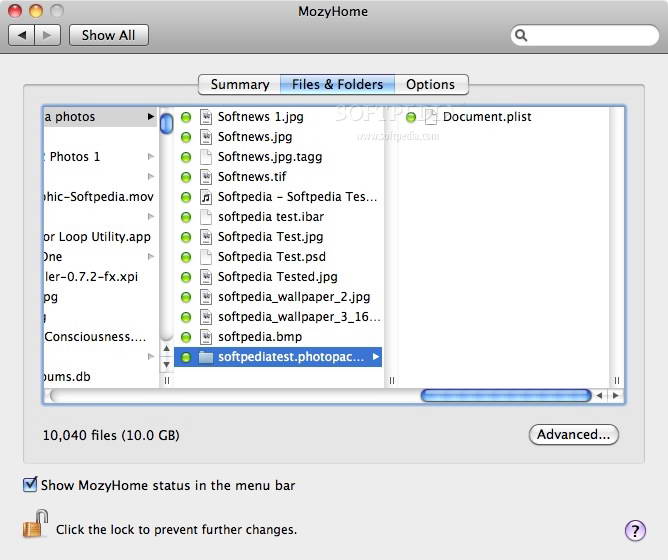The width and height of the screenshot is (668, 560).
Task: Click the image file icon of Softnews 1.jpg
Action: point(206,117)
